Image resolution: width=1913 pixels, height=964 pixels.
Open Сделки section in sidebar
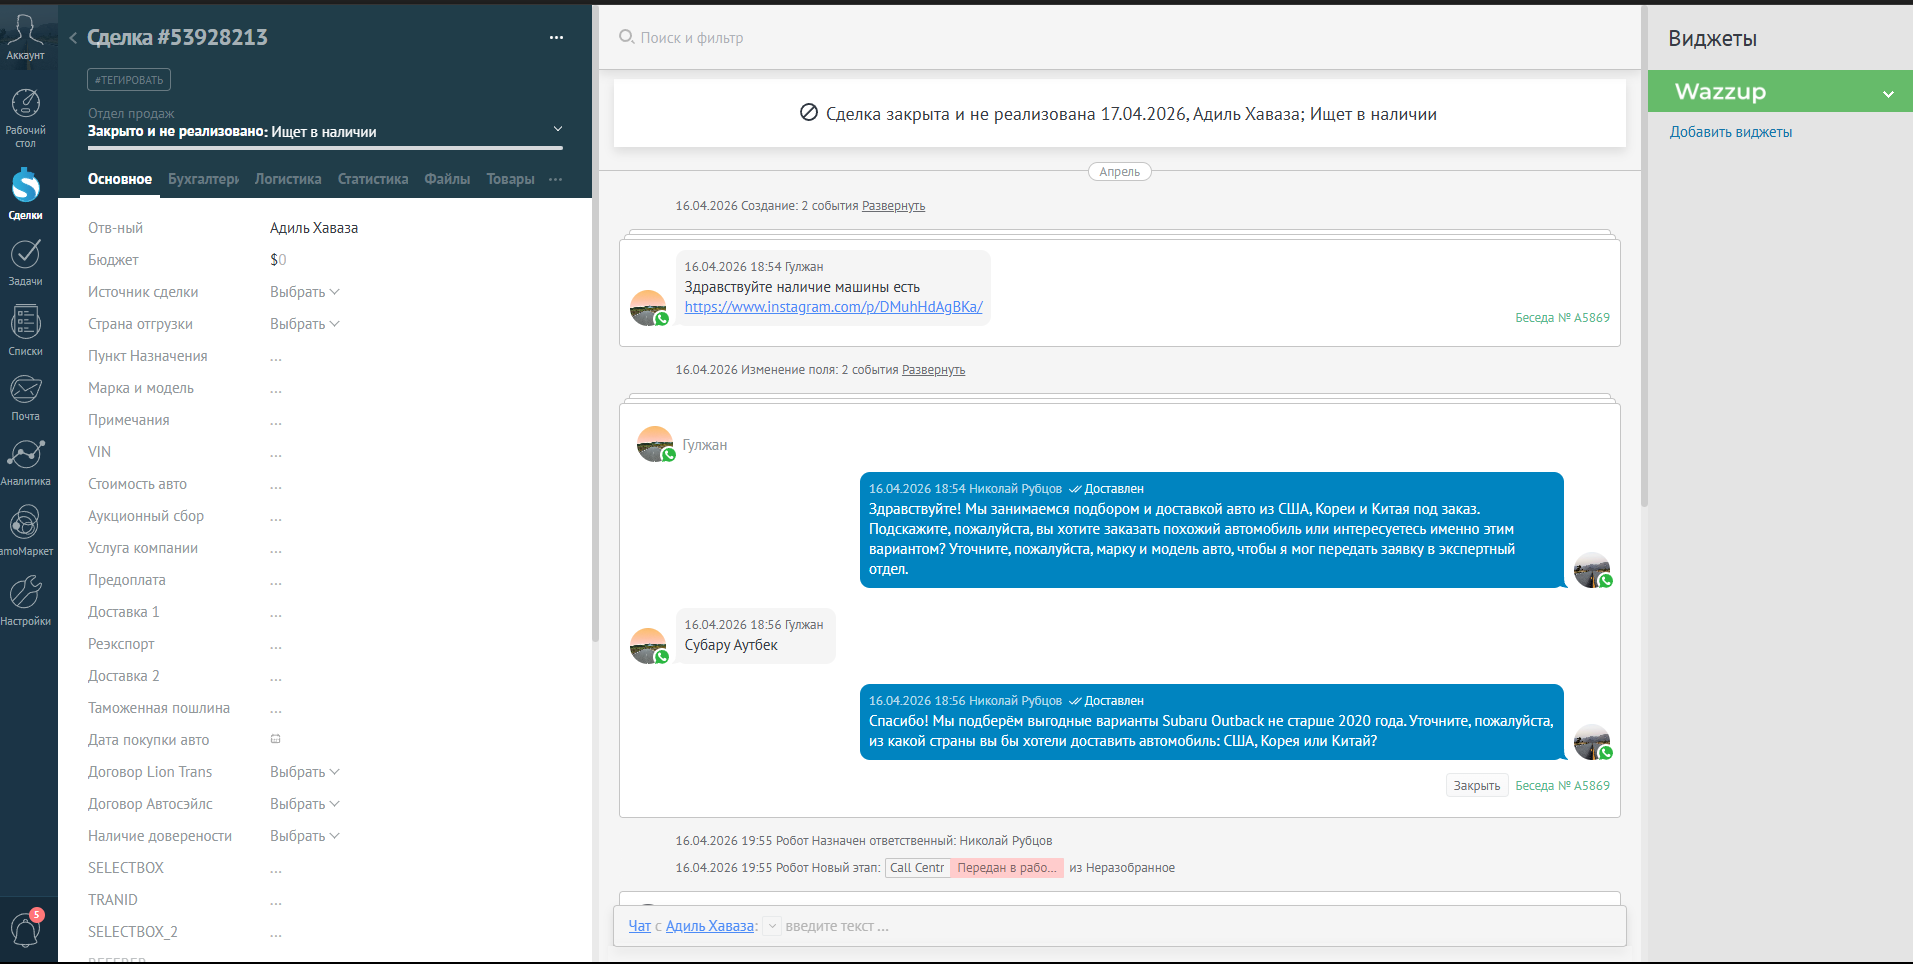pyautogui.click(x=25, y=194)
